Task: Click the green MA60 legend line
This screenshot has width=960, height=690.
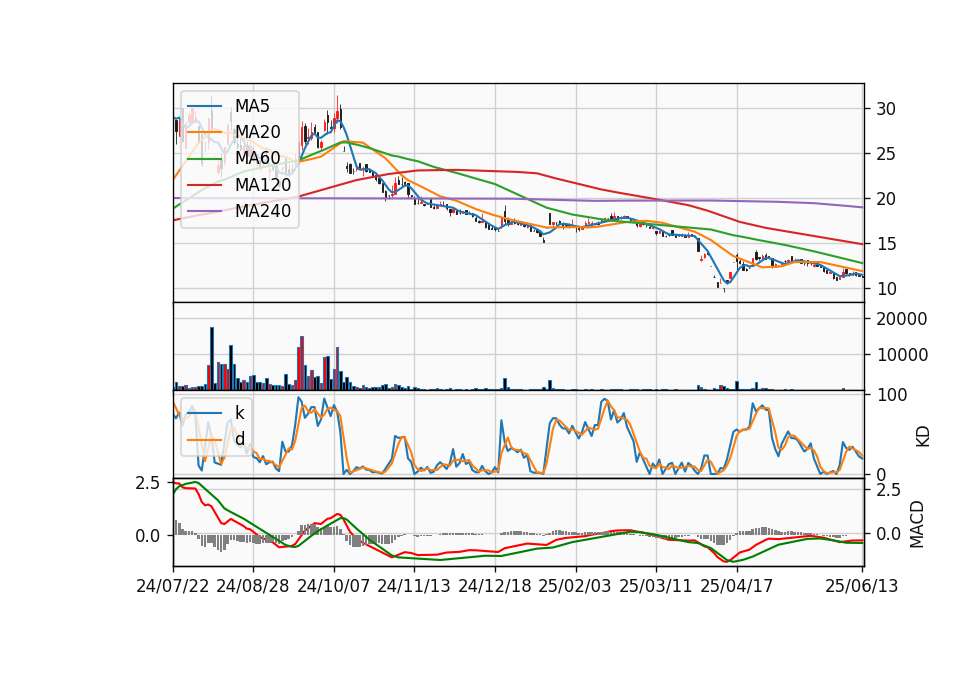Action: pyautogui.click(x=204, y=159)
